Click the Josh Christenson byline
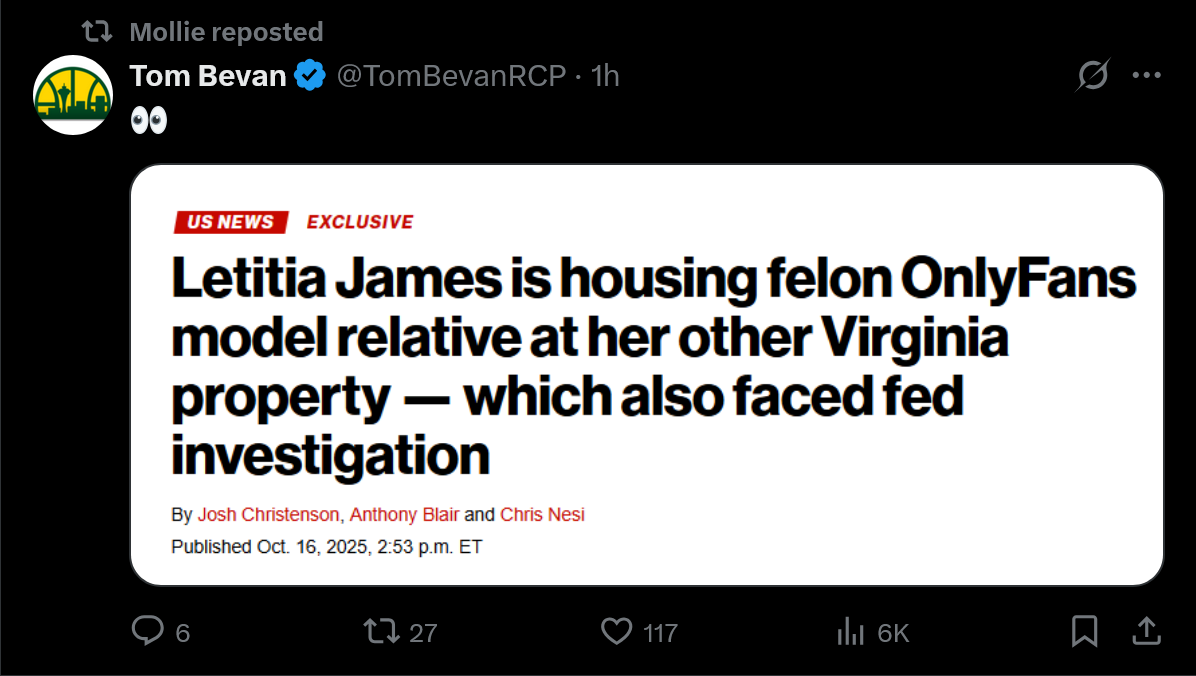1196x676 pixels. click(268, 515)
